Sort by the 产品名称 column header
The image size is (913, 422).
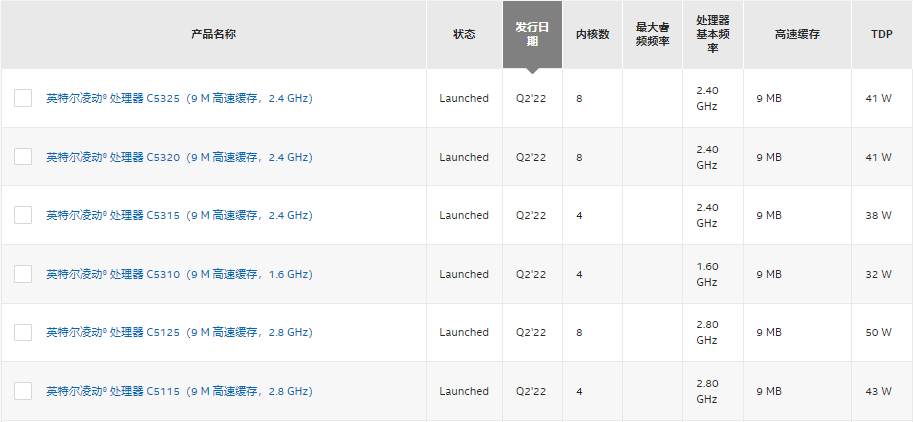coord(214,34)
